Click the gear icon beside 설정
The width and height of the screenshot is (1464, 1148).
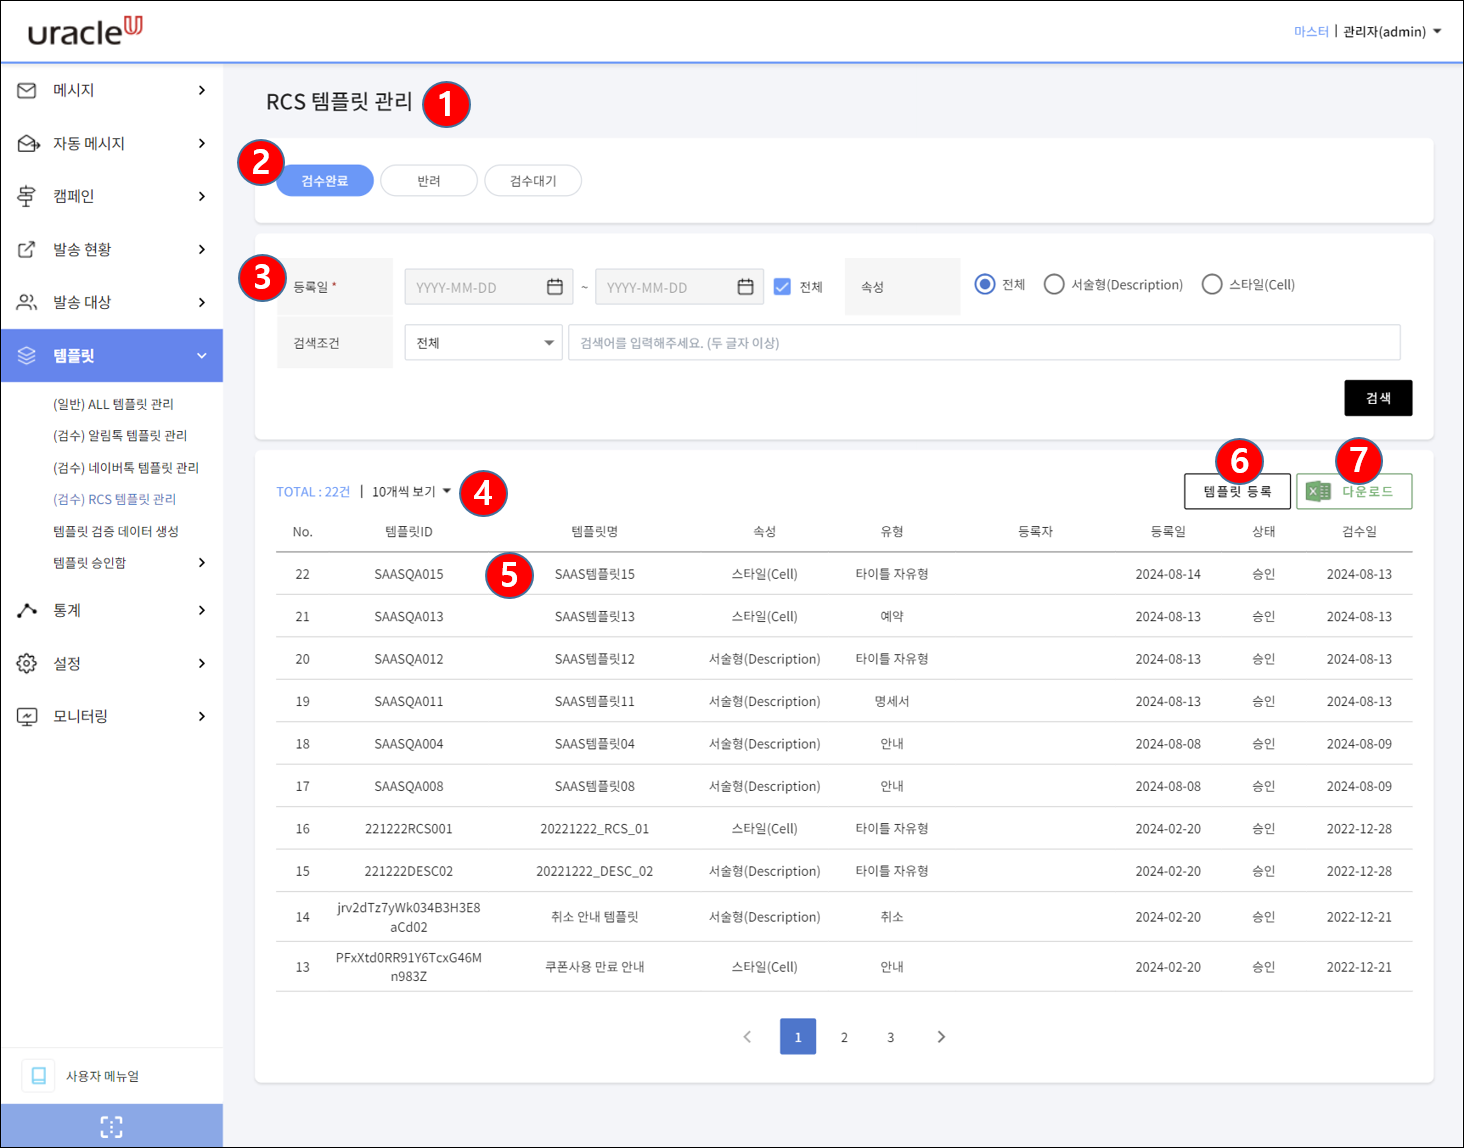tap(27, 663)
